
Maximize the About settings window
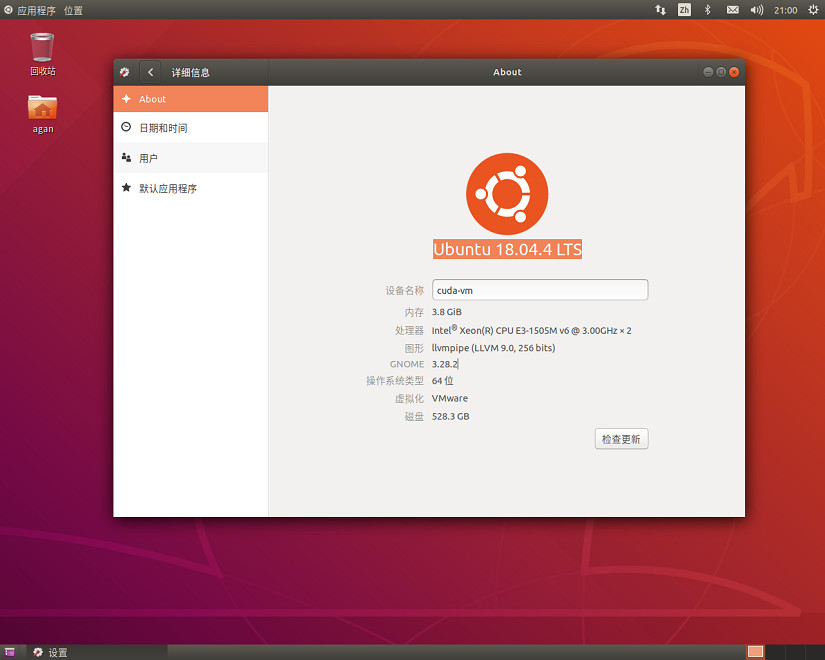[x=721, y=72]
